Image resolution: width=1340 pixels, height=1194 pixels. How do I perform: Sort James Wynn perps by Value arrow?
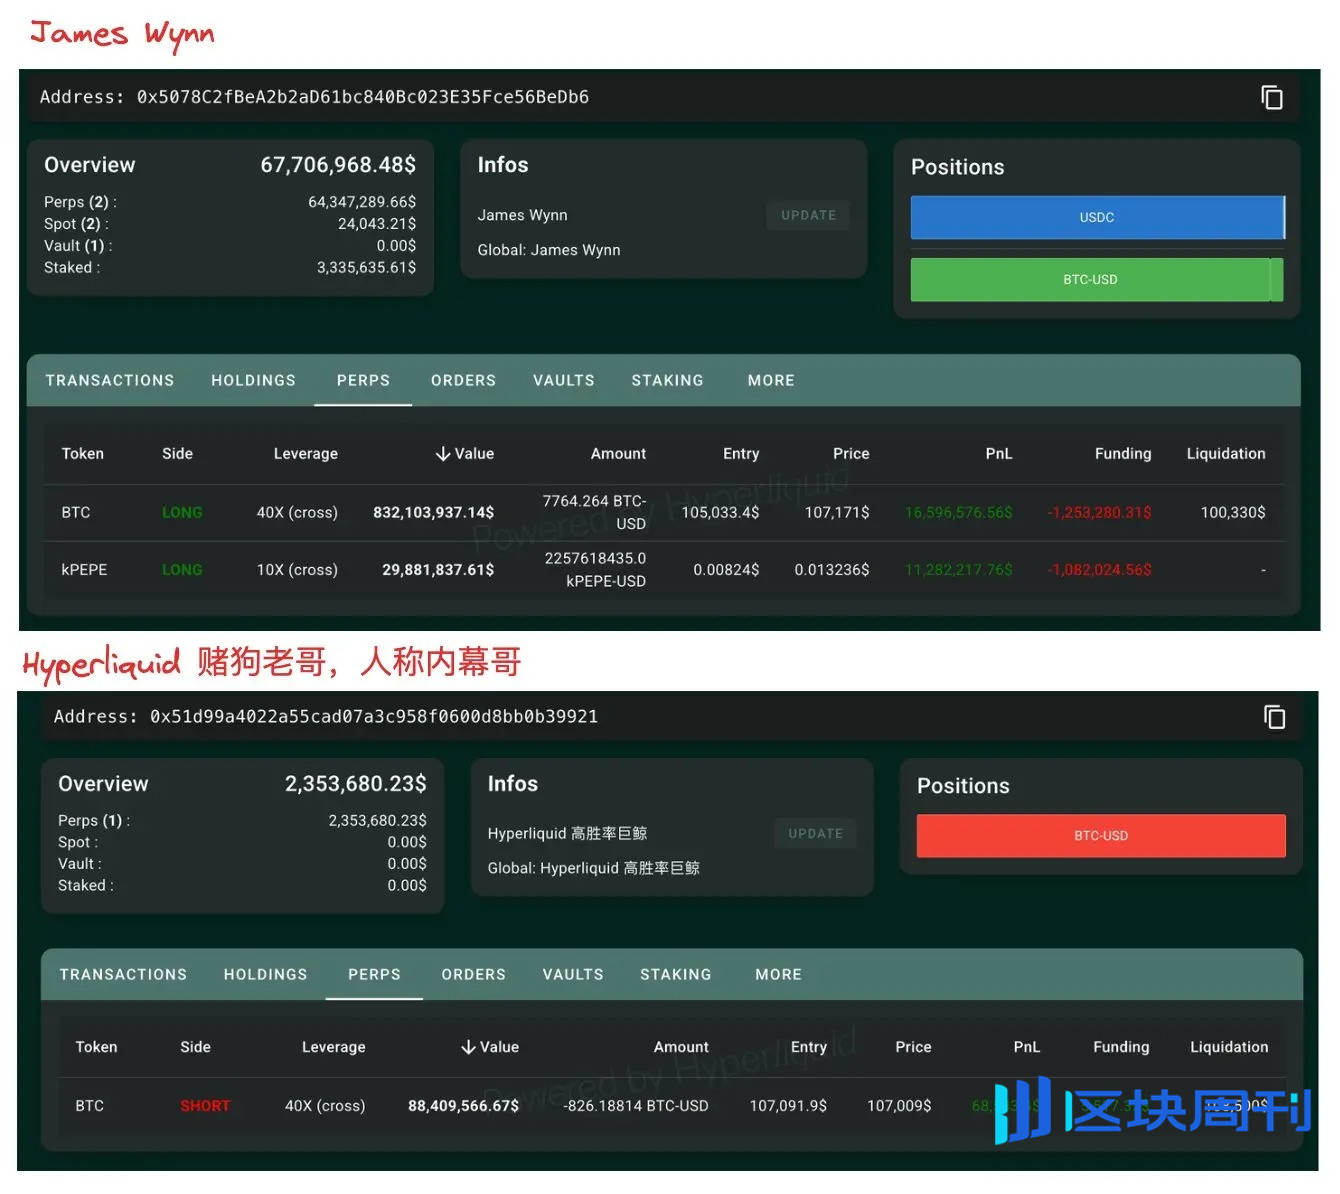[443, 454]
